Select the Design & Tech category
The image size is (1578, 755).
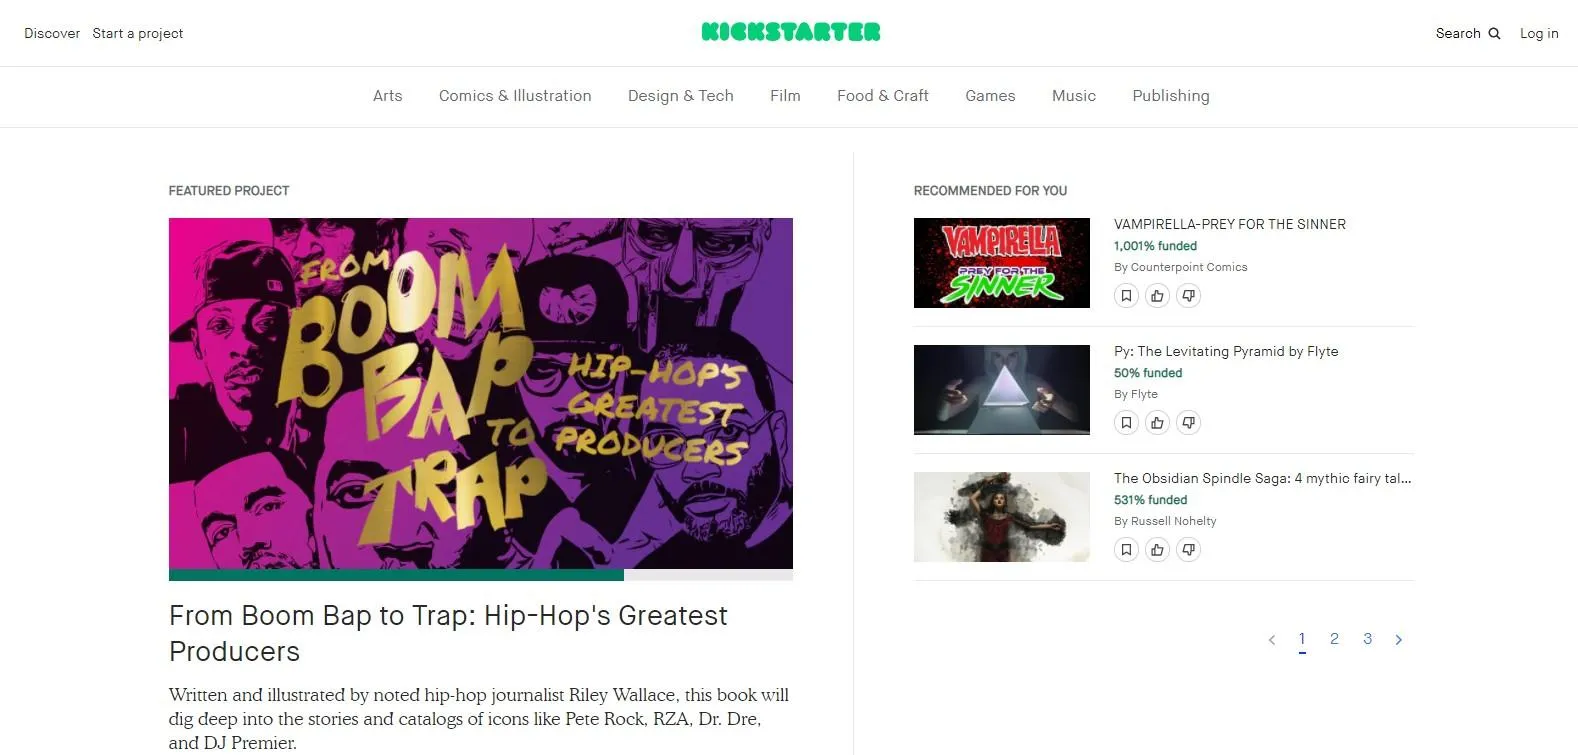680,96
